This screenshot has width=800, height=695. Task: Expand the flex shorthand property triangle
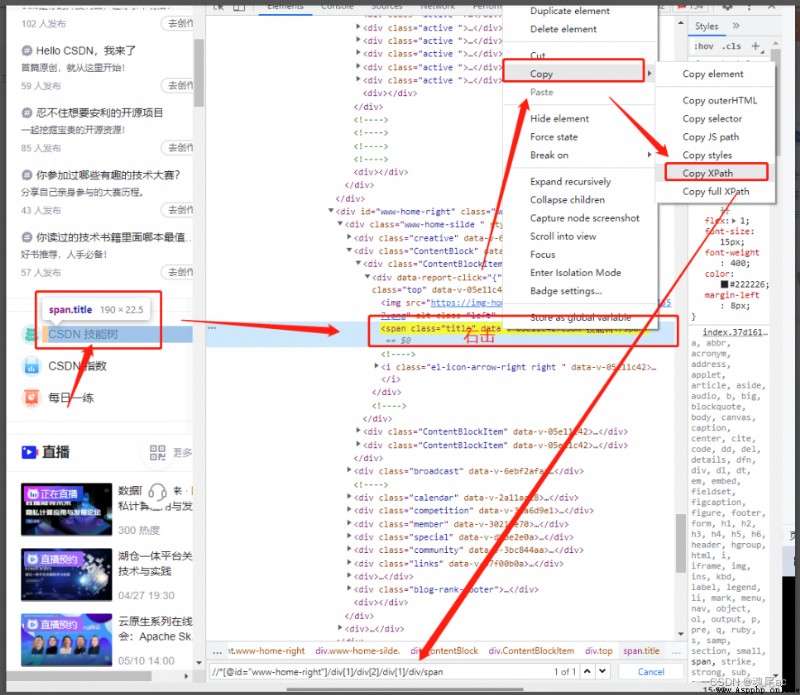coord(734,220)
